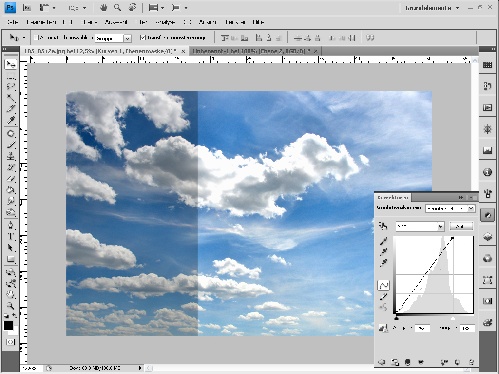
Task: Select the Clone Stamp tool
Action: point(11,156)
